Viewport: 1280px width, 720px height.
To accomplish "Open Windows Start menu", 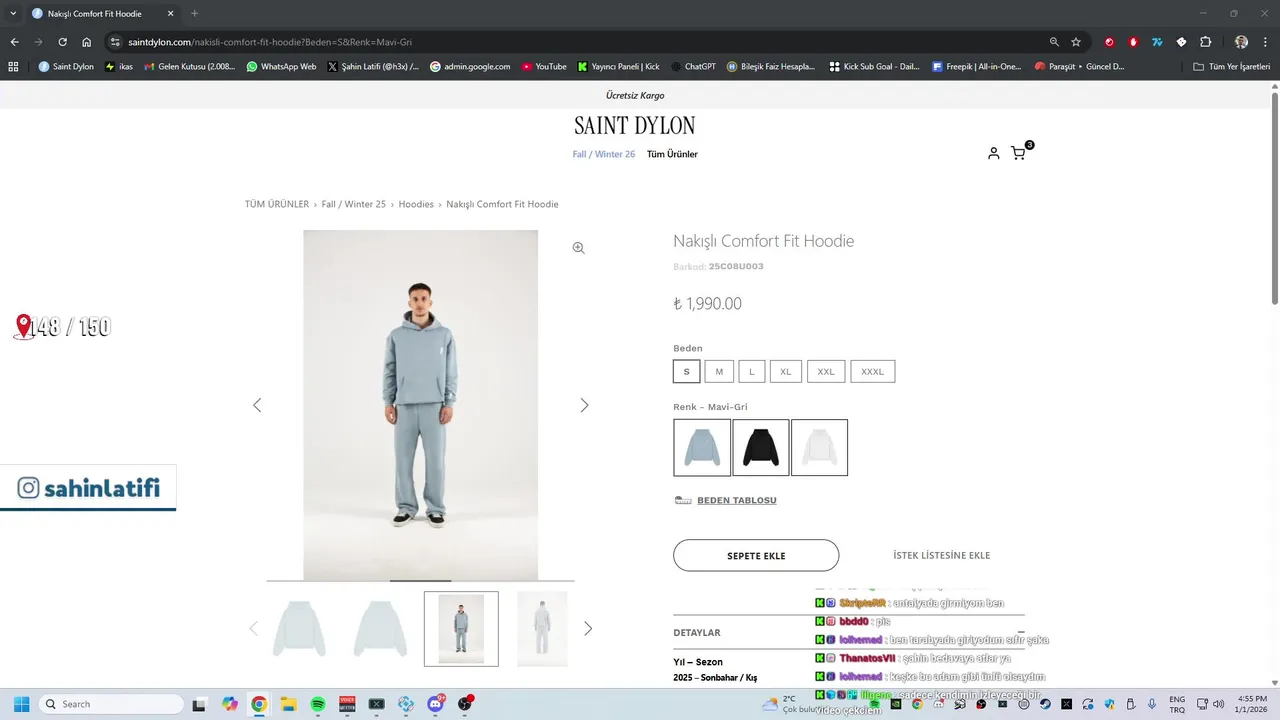I will tap(21, 704).
